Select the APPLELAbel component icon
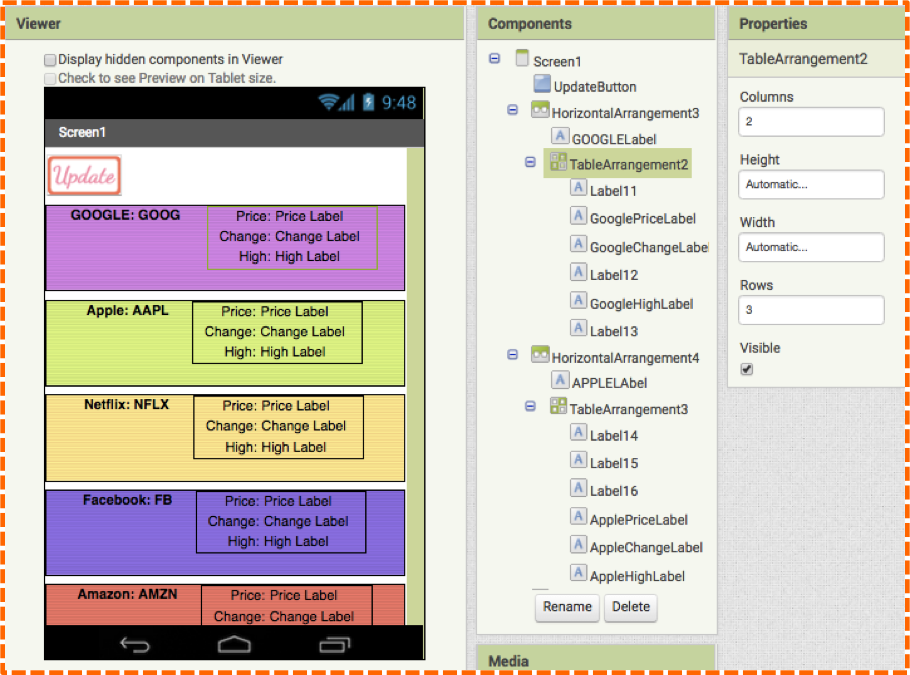910x675 pixels. (x=559, y=381)
